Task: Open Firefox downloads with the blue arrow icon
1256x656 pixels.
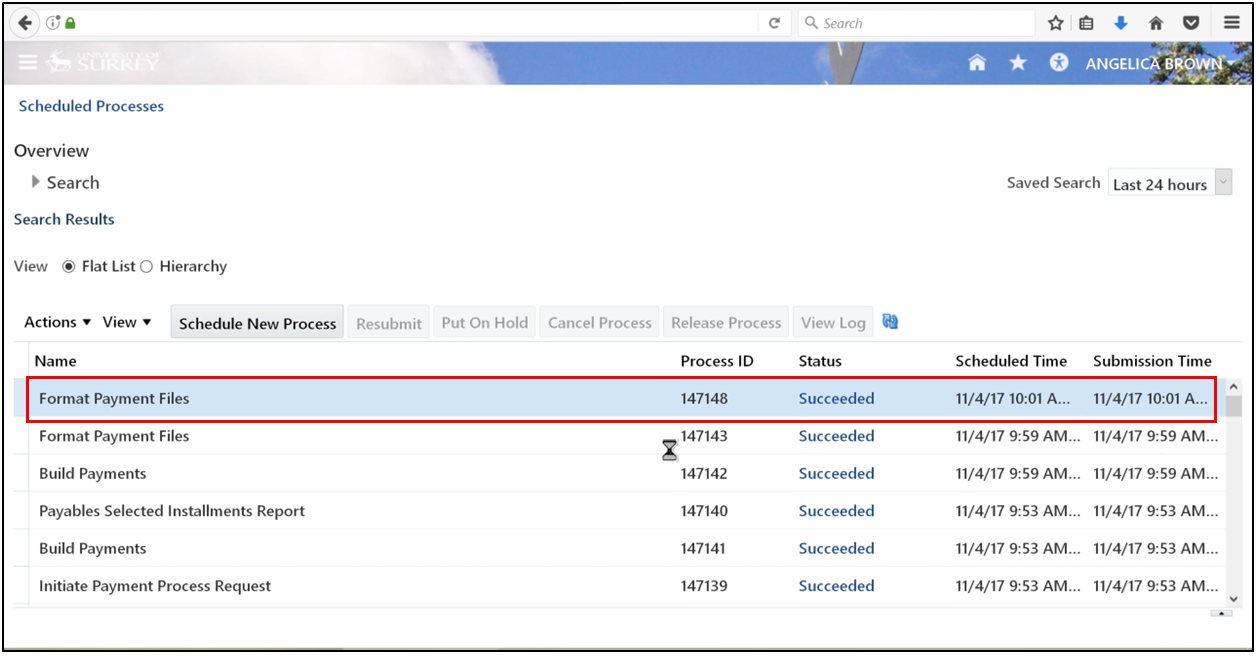Action: [x=1121, y=22]
